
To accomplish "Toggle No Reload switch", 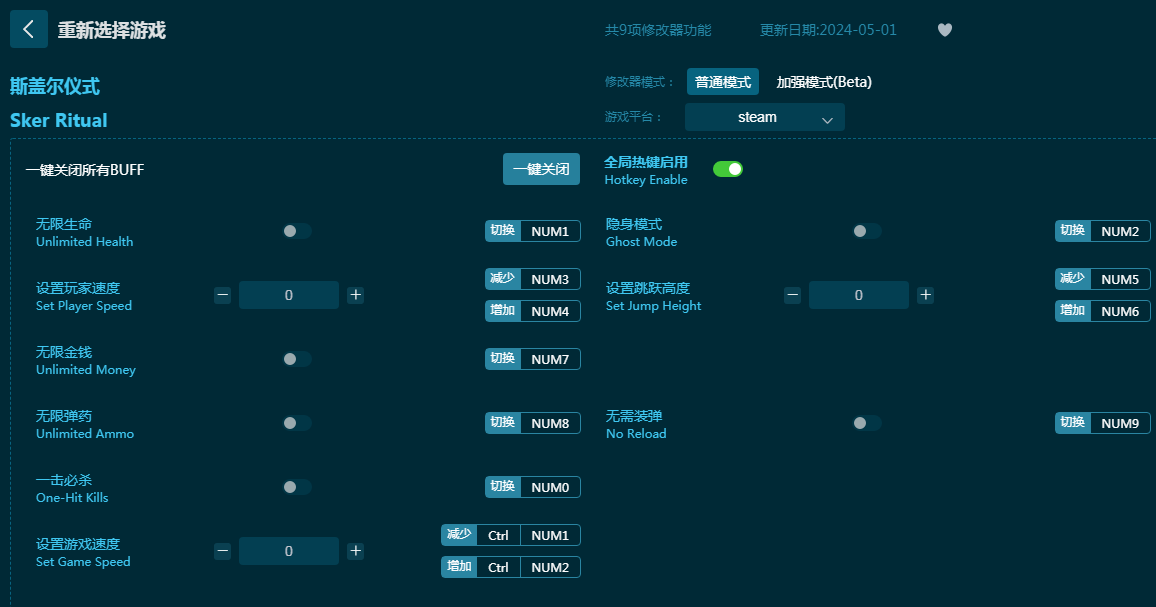I will (x=866, y=423).
